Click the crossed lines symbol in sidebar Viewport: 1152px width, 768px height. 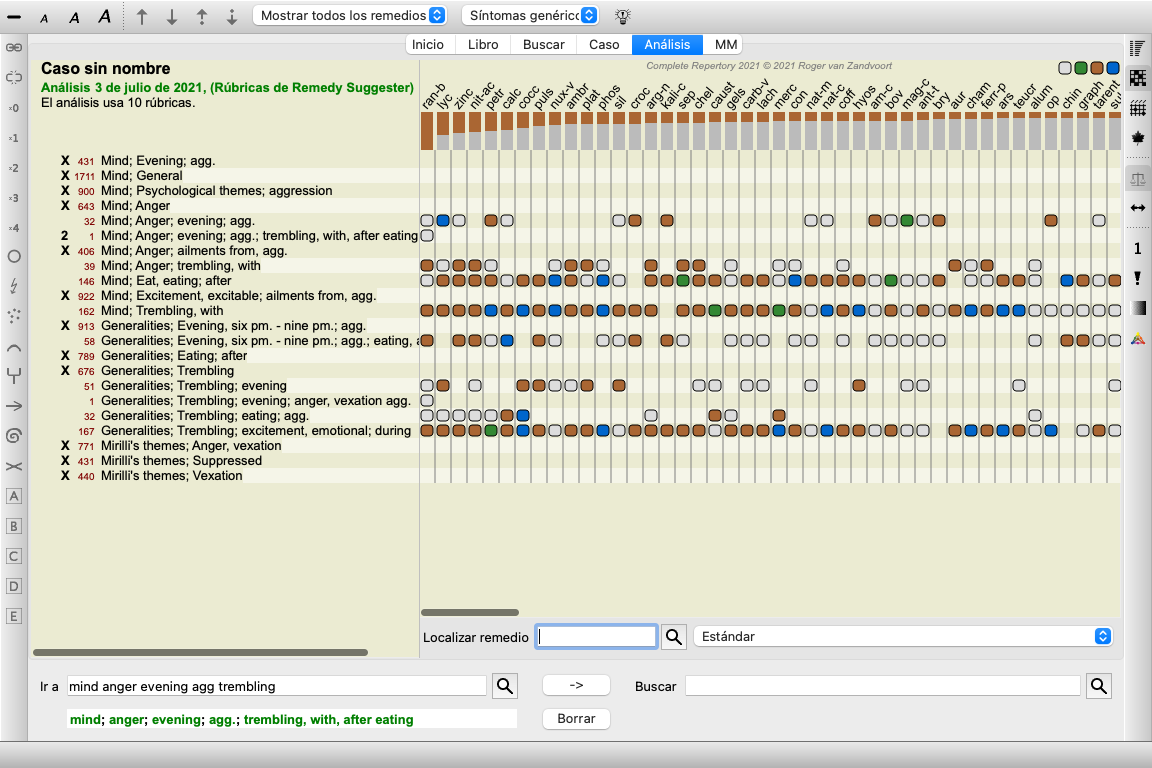(14, 466)
